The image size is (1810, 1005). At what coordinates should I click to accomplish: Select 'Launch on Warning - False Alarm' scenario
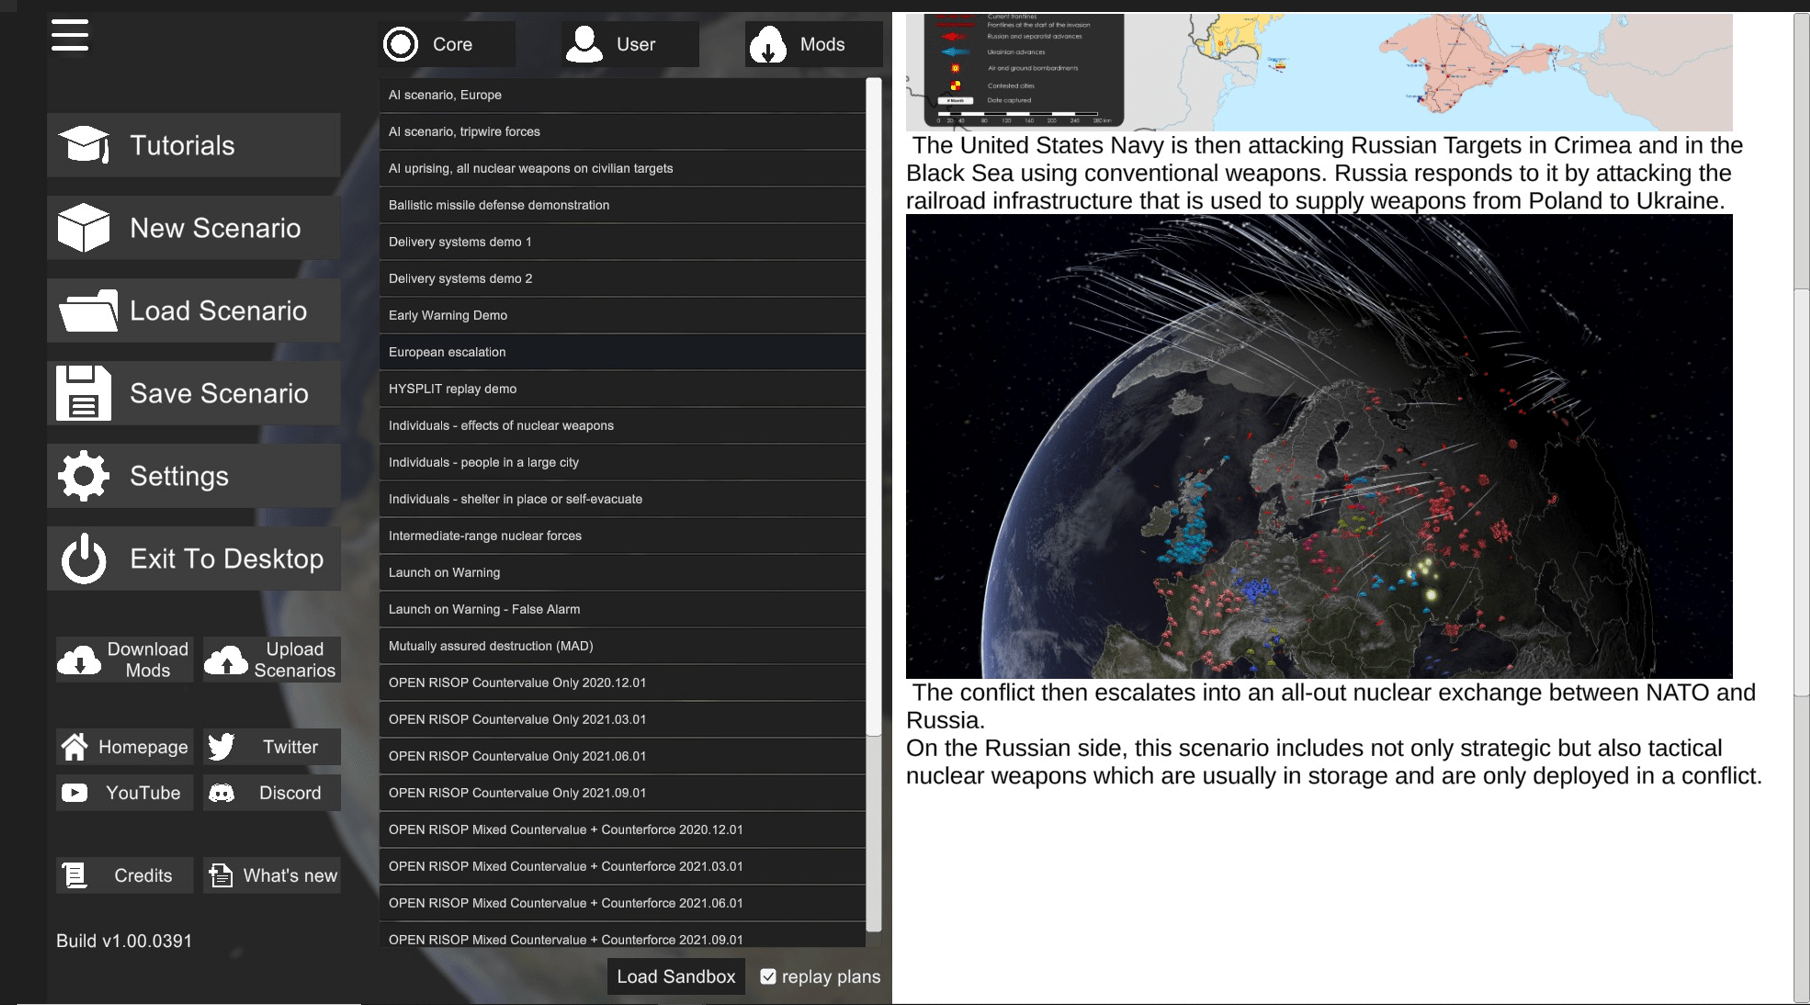click(622, 609)
